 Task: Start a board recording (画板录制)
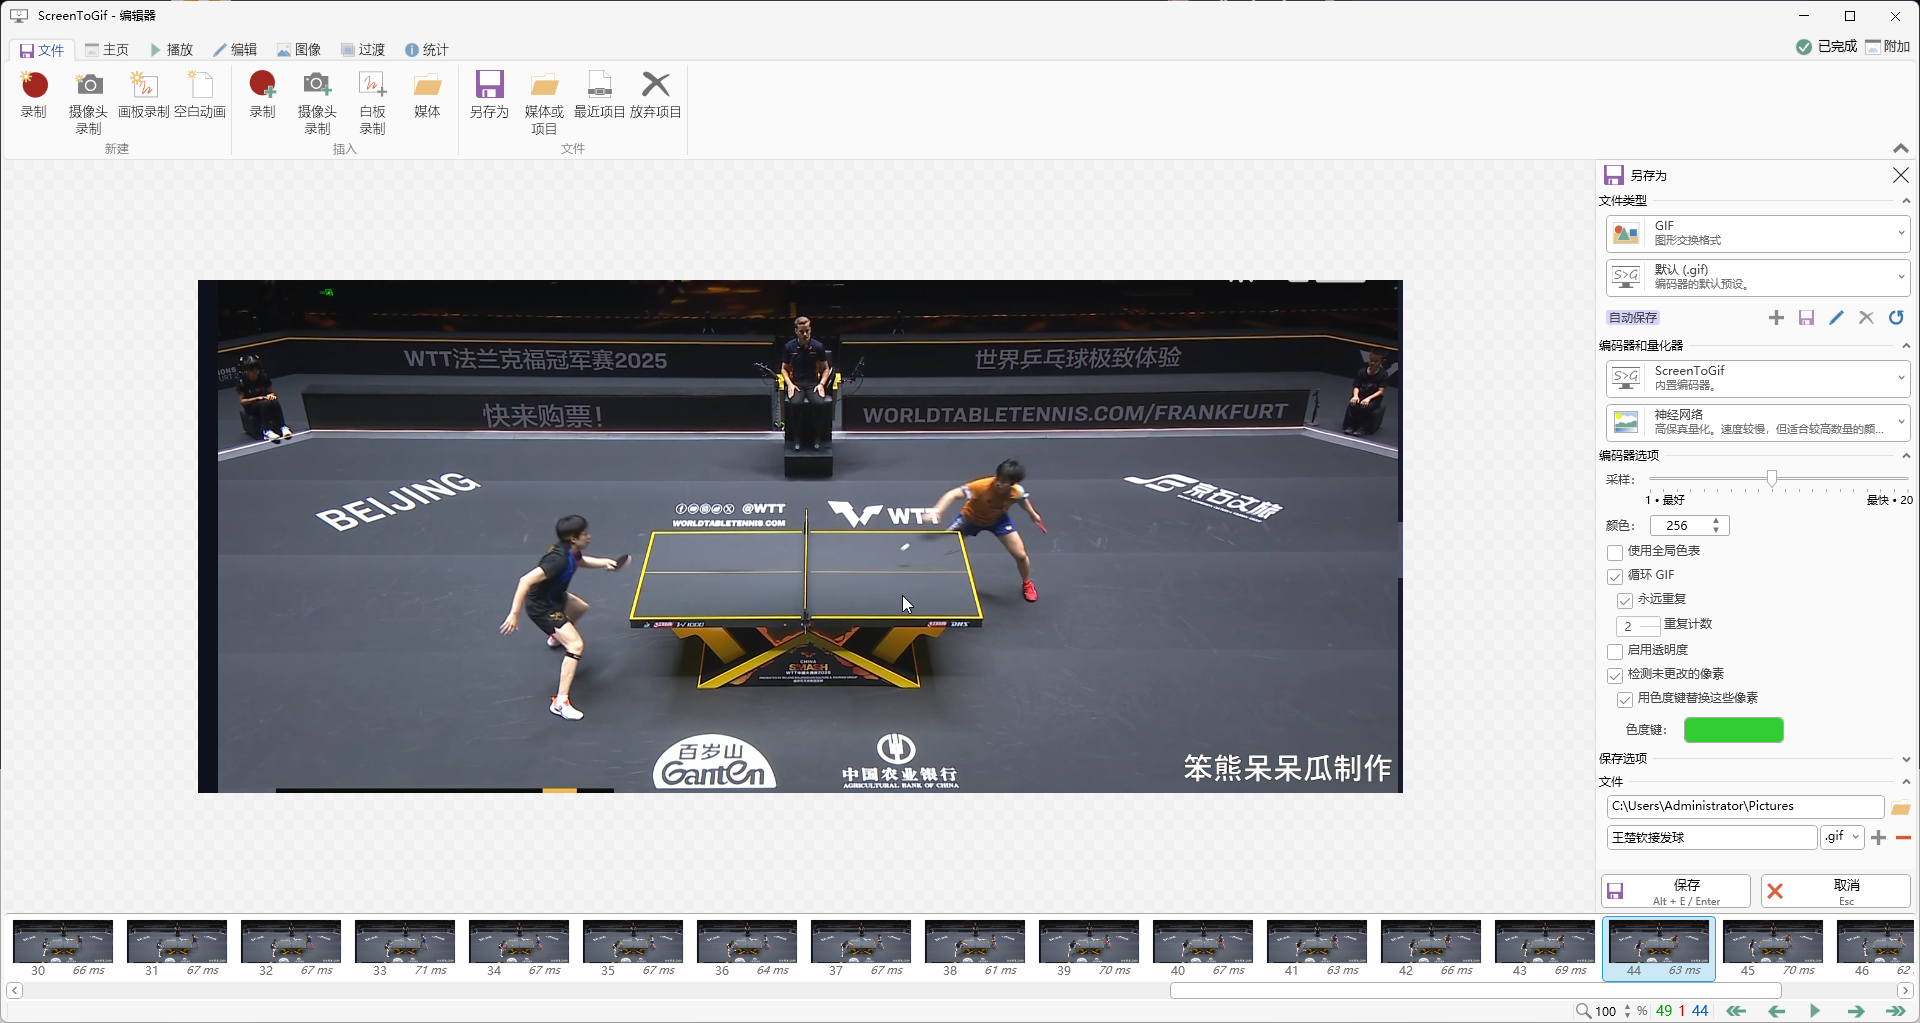coord(144,87)
